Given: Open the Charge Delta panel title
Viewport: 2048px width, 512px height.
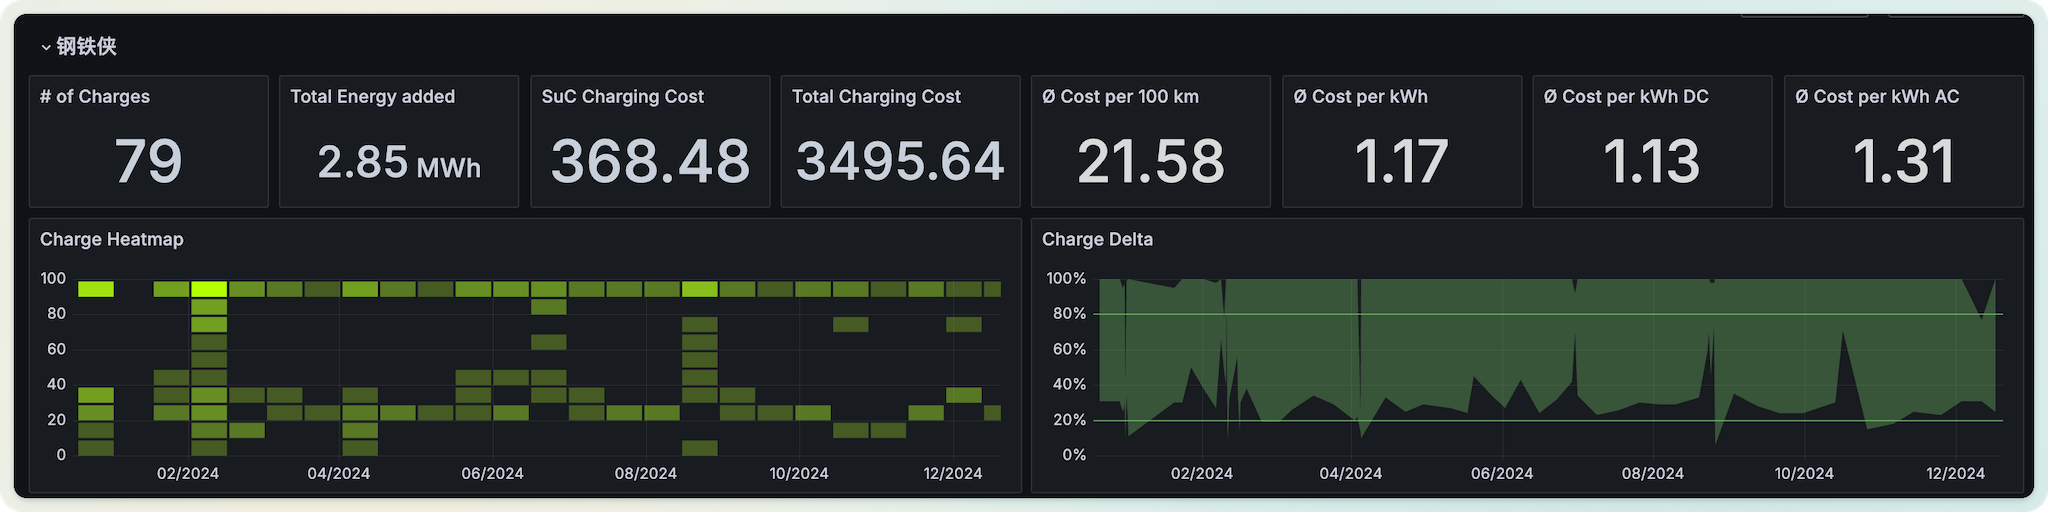Looking at the screenshot, I should click(1097, 240).
